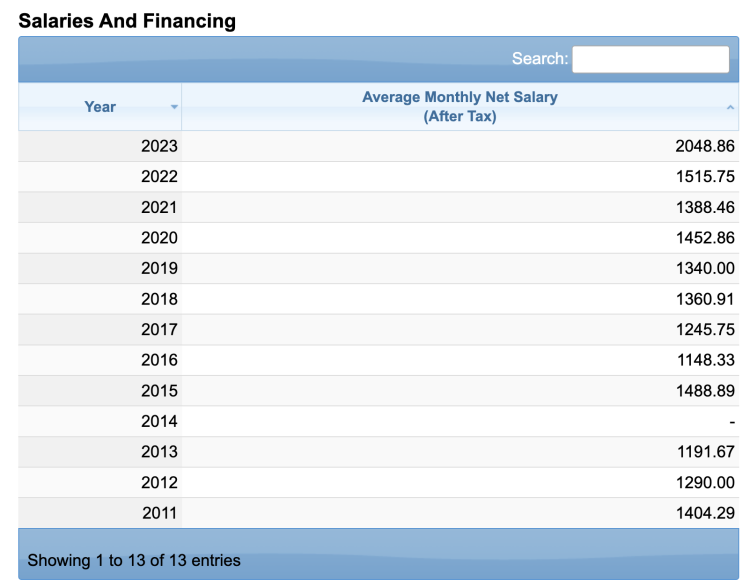Image resolution: width=750 pixels, height=587 pixels.
Task: Click the salary column sort arrow icon
Action: [x=730, y=107]
